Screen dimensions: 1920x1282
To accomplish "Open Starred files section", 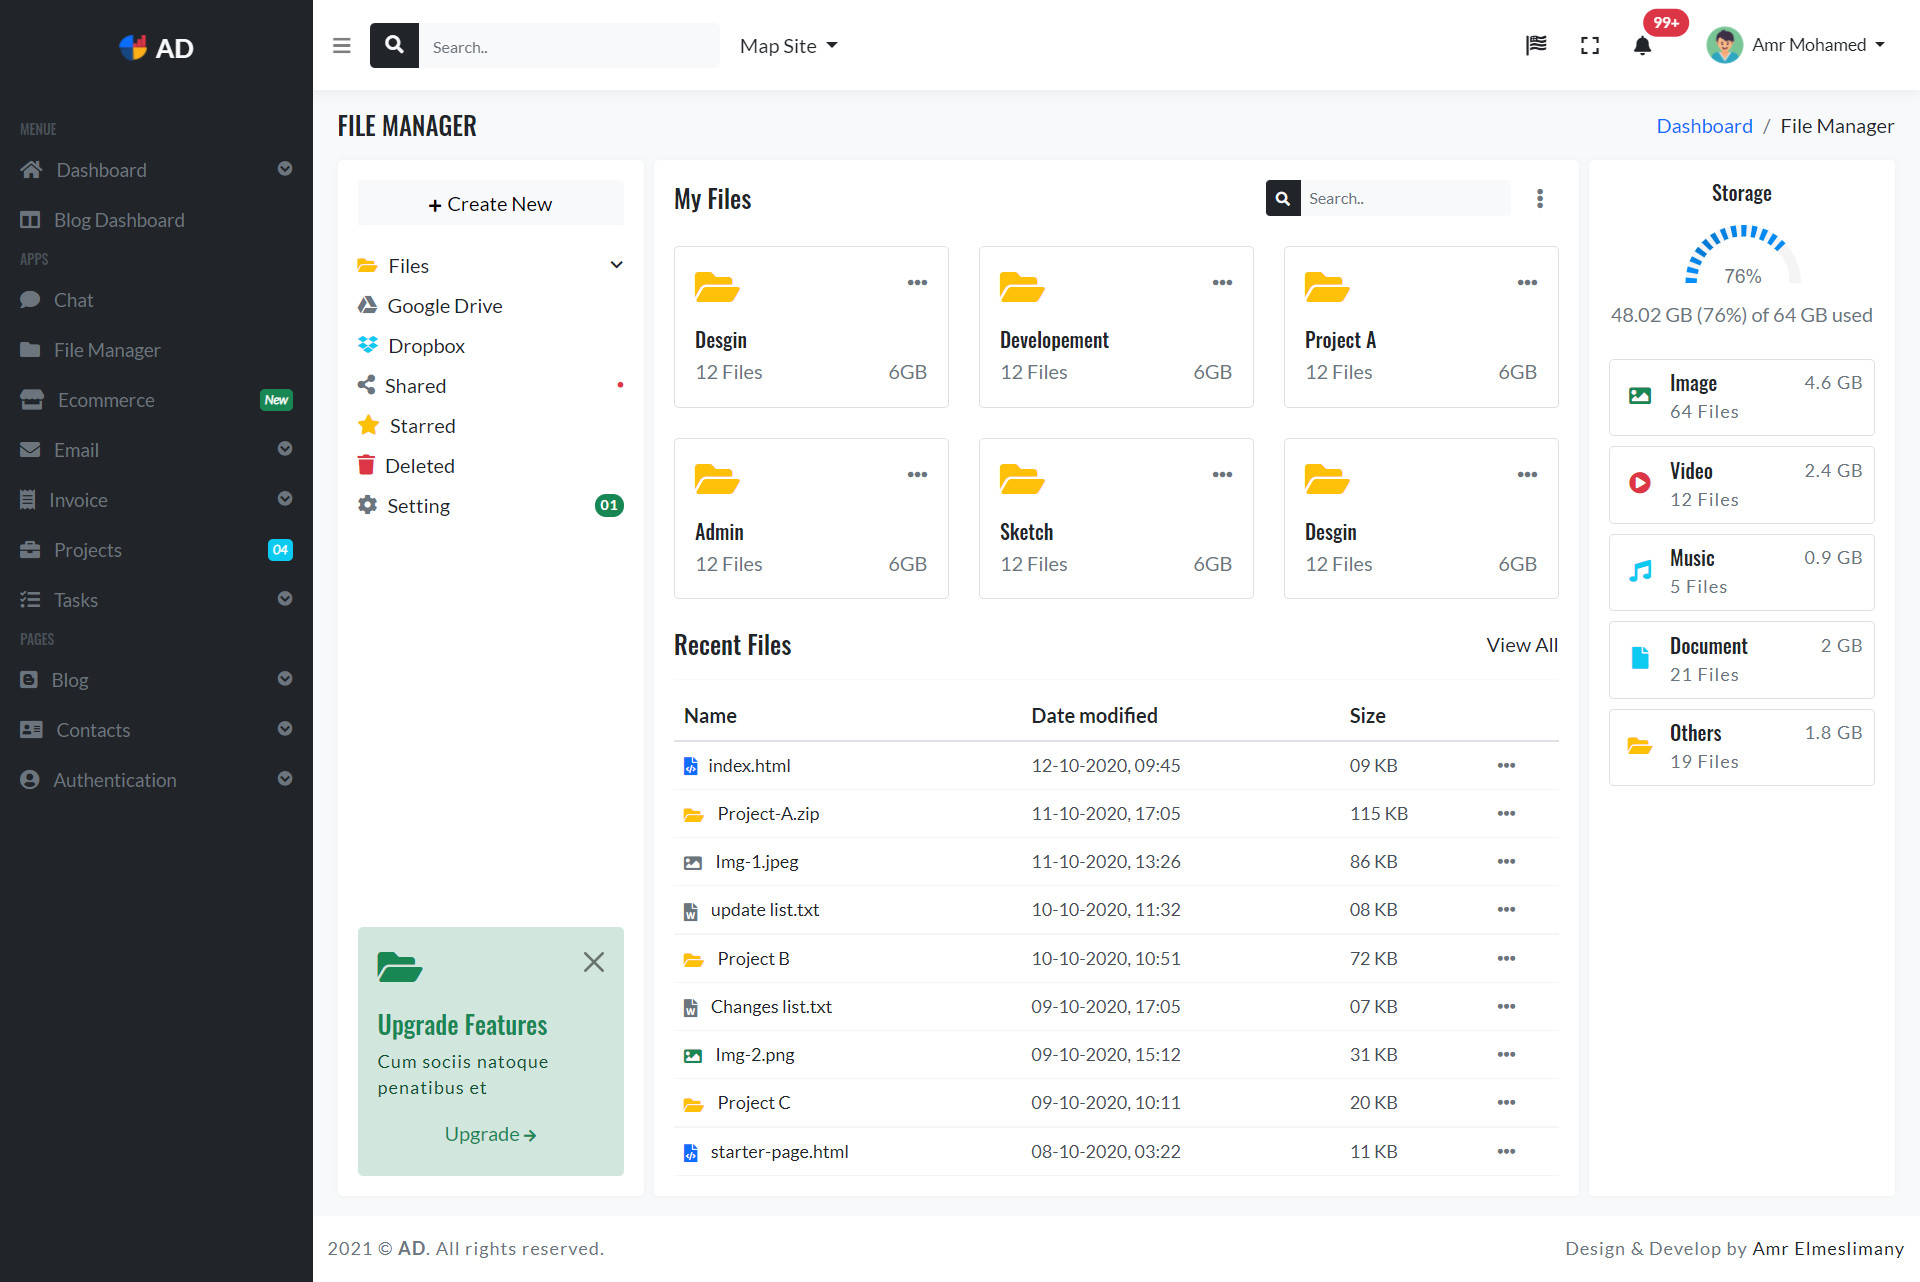I will (421, 426).
